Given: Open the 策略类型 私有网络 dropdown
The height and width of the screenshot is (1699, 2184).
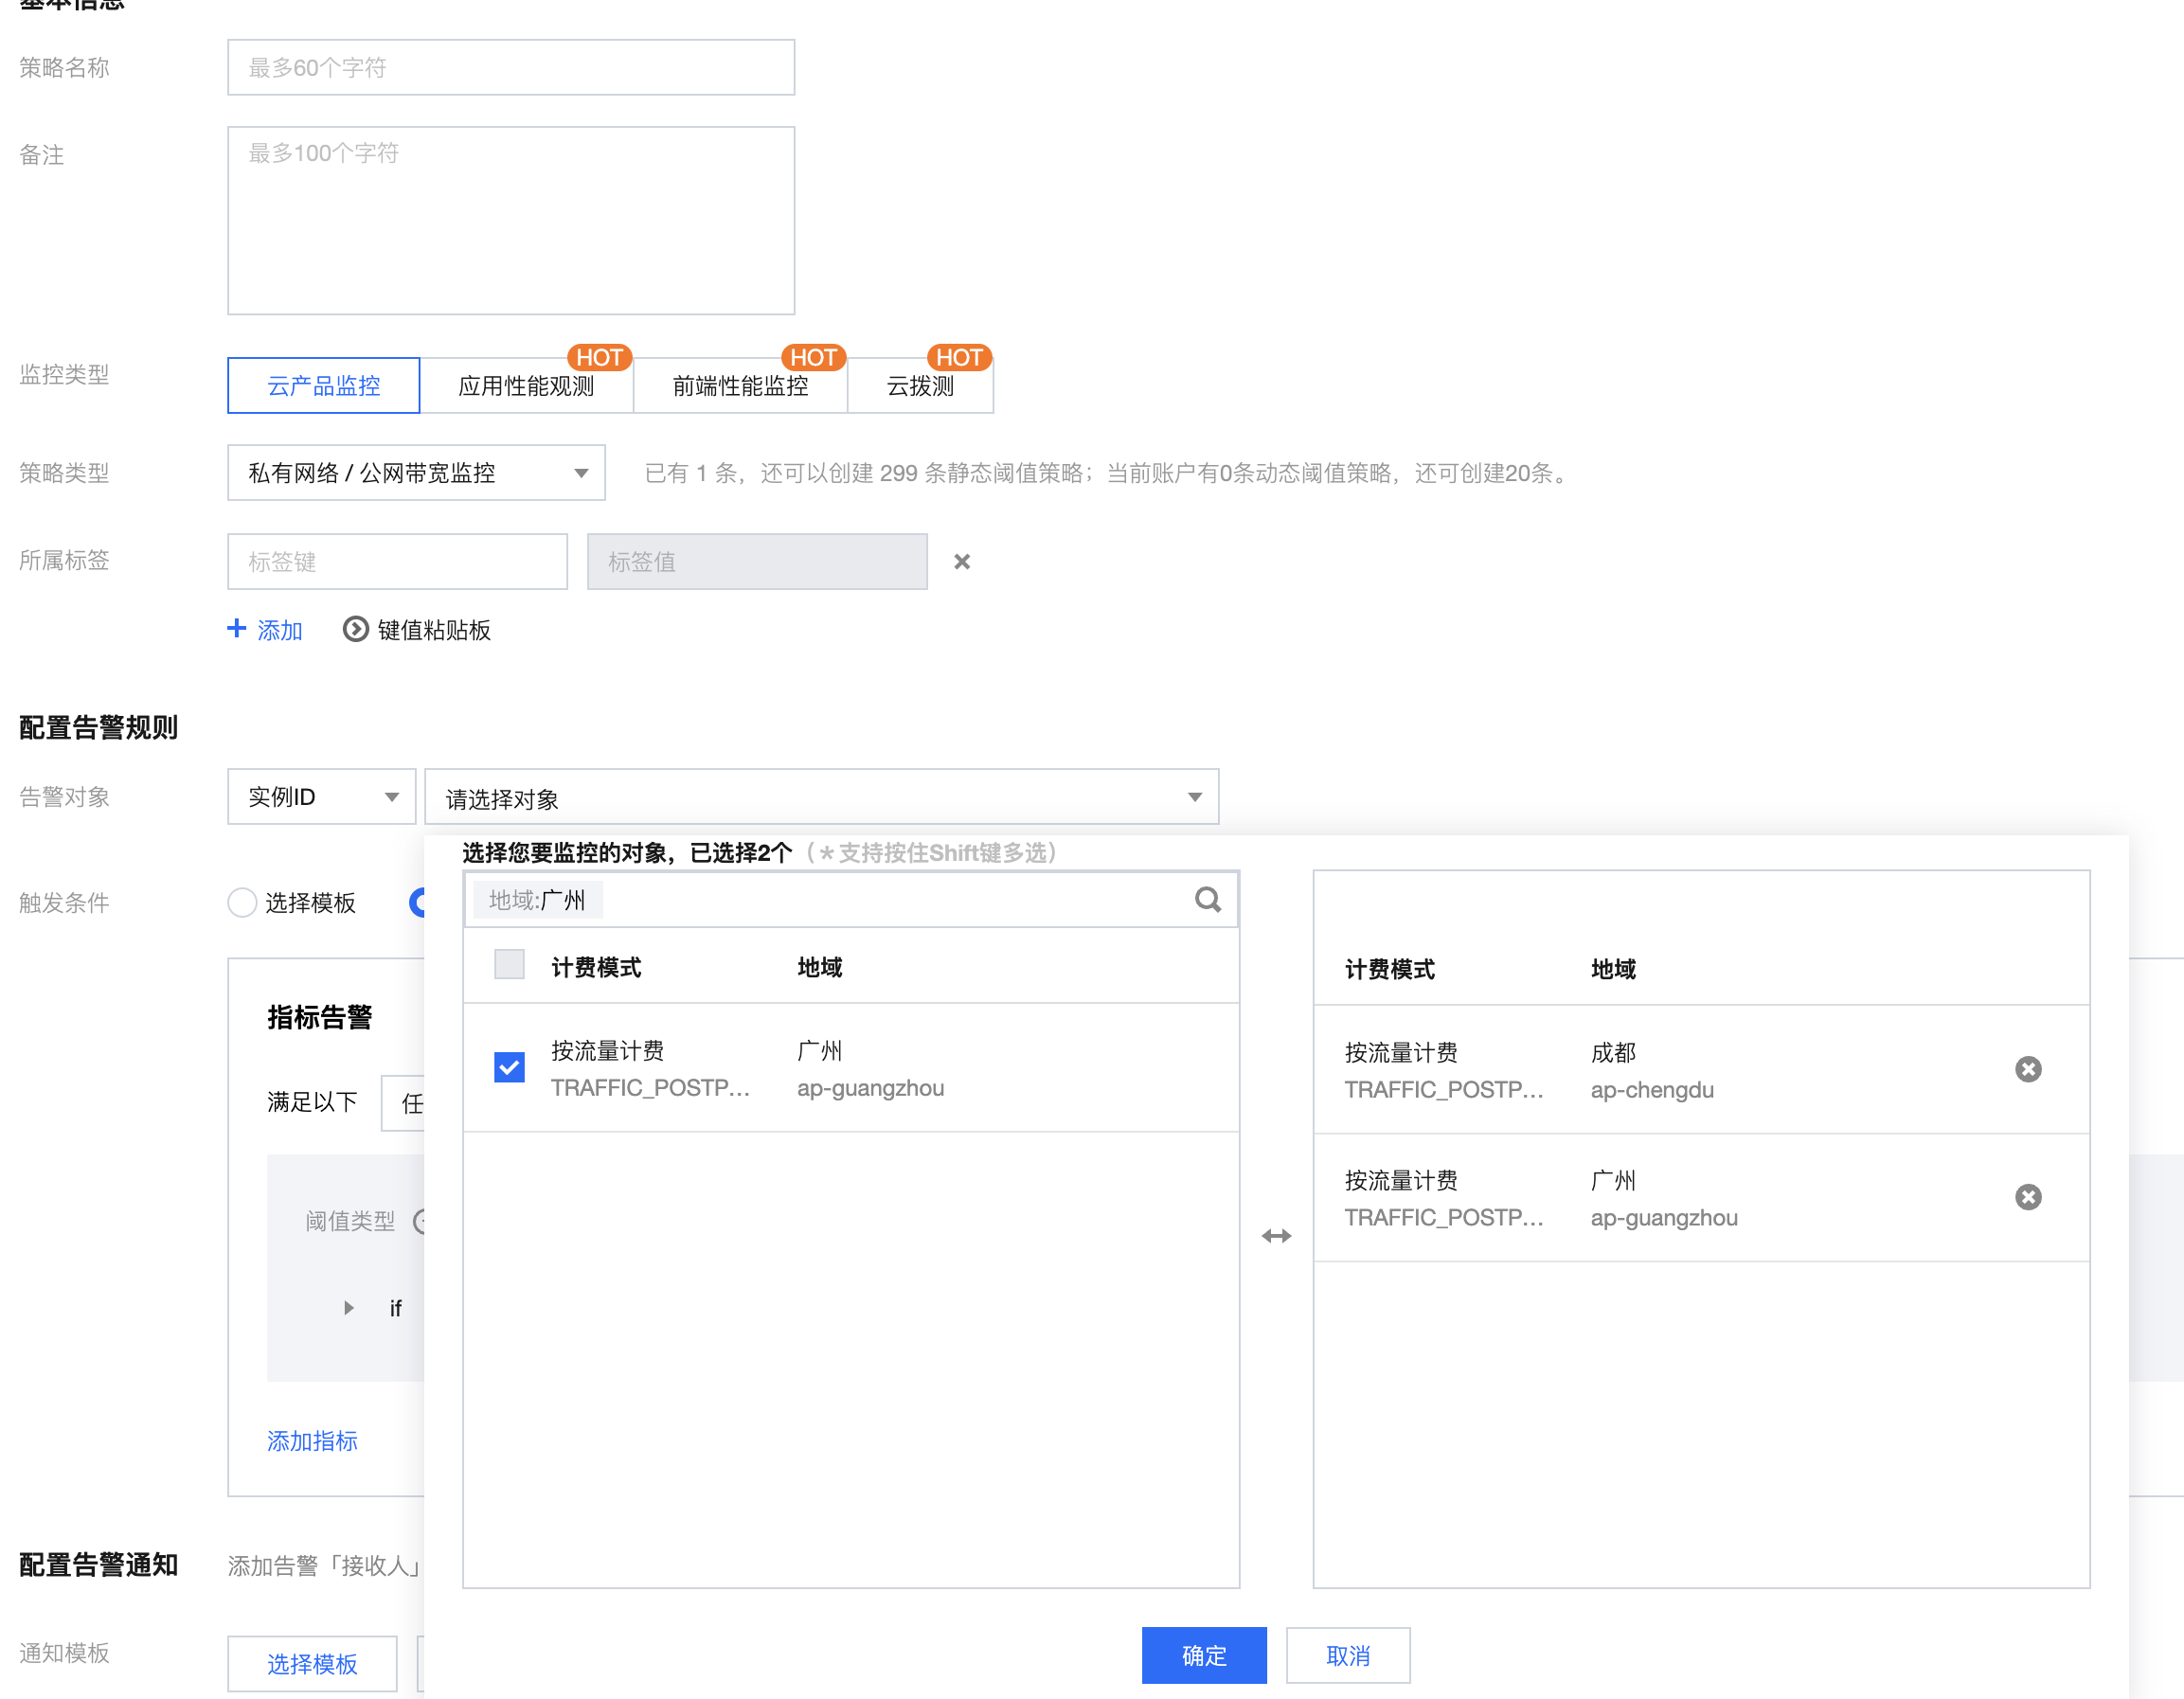Looking at the screenshot, I should click(x=416, y=473).
